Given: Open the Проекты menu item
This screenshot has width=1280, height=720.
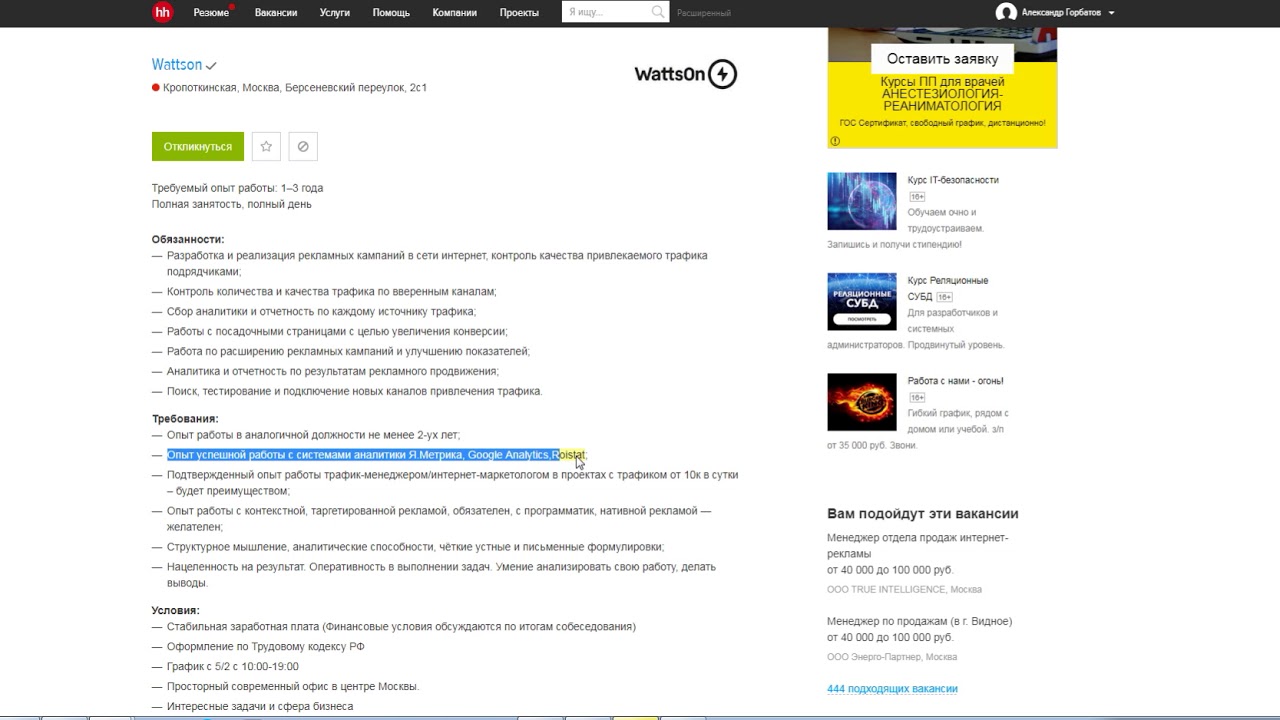Looking at the screenshot, I should tap(519, 13).
